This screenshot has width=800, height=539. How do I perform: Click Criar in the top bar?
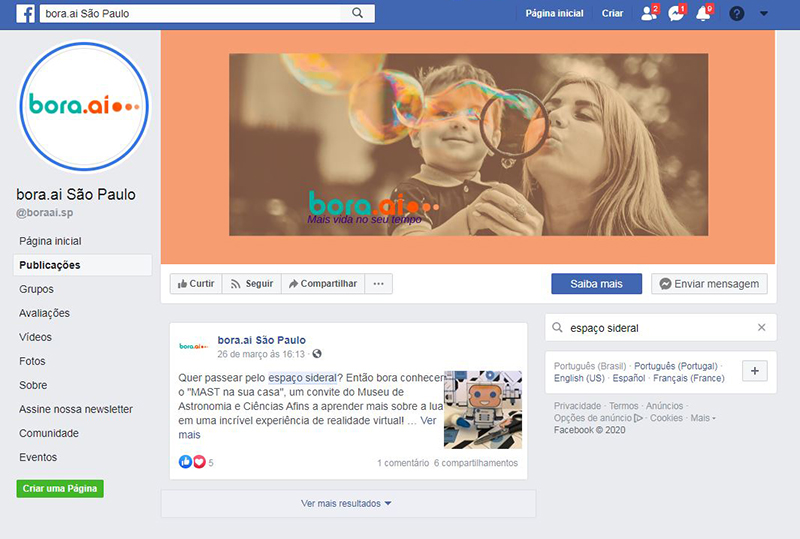click(x=612, y=13)
